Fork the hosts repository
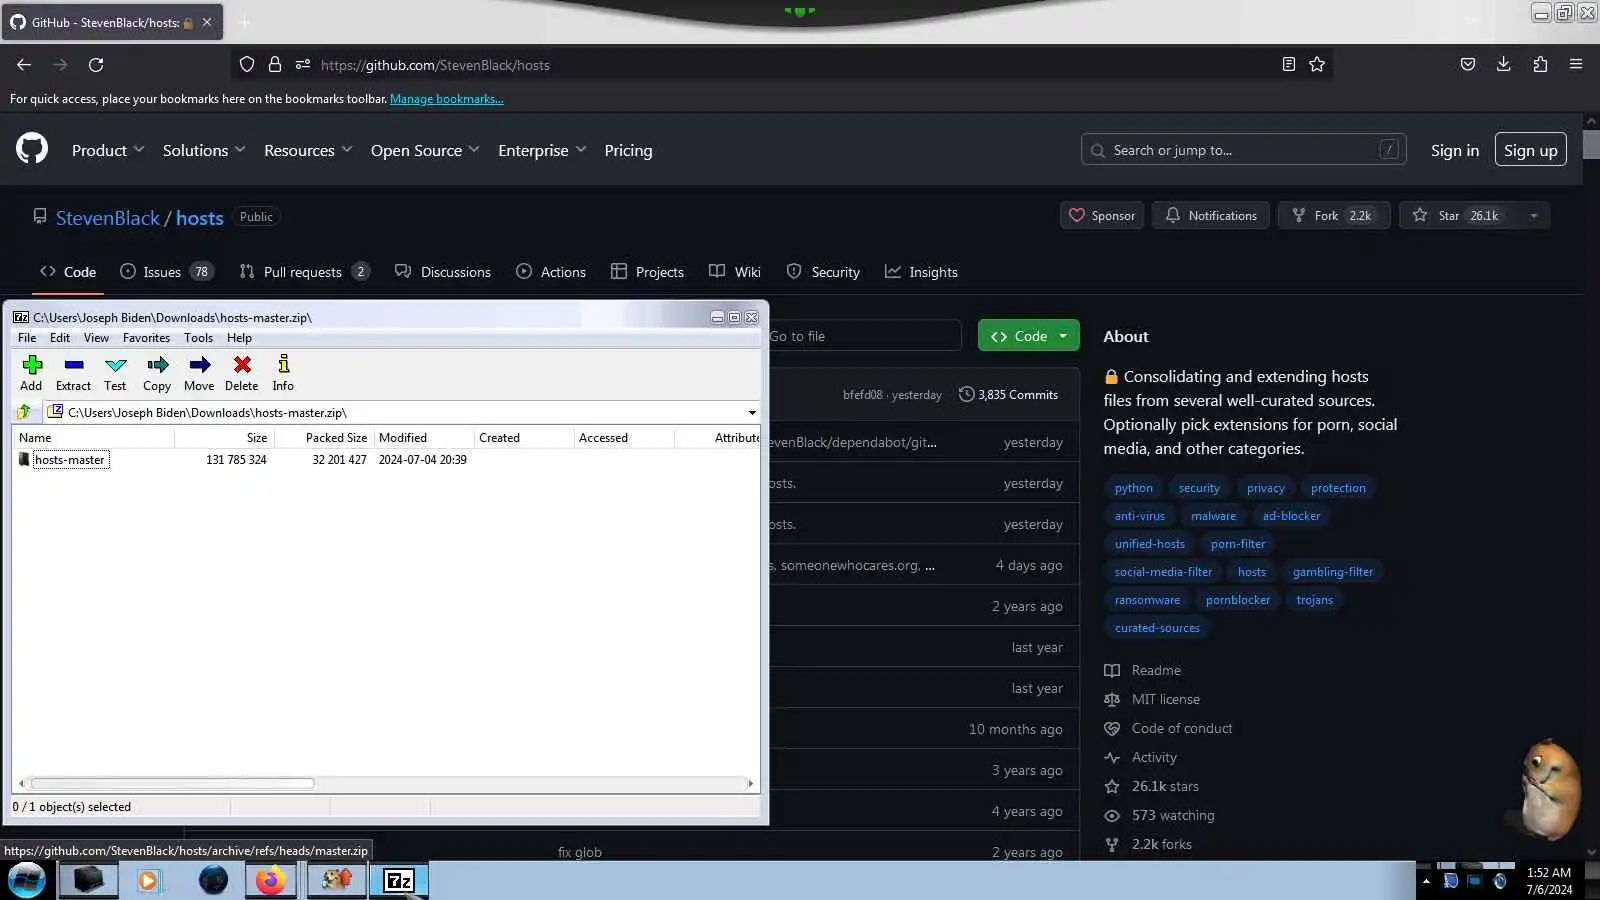 1334,216
